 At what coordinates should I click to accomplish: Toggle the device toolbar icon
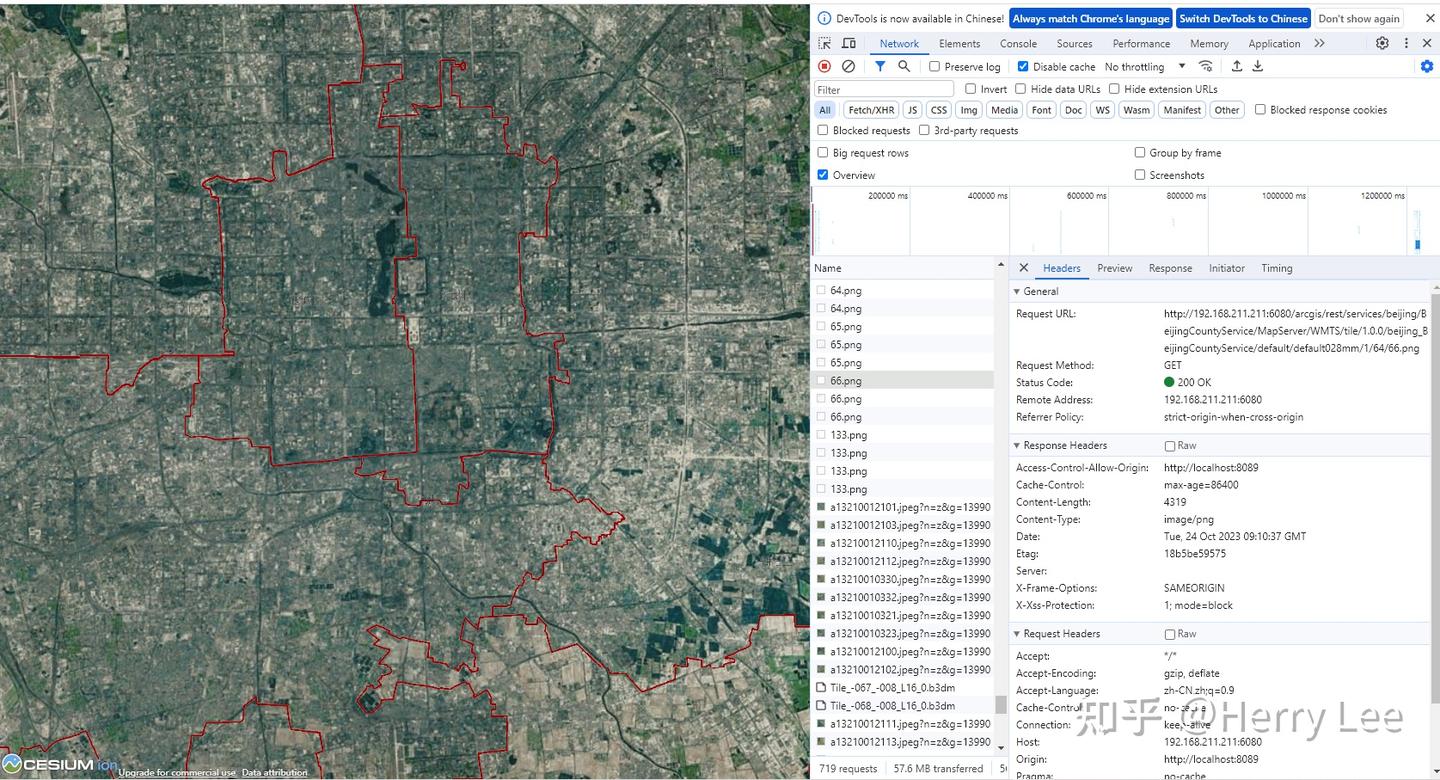(848, 44)
